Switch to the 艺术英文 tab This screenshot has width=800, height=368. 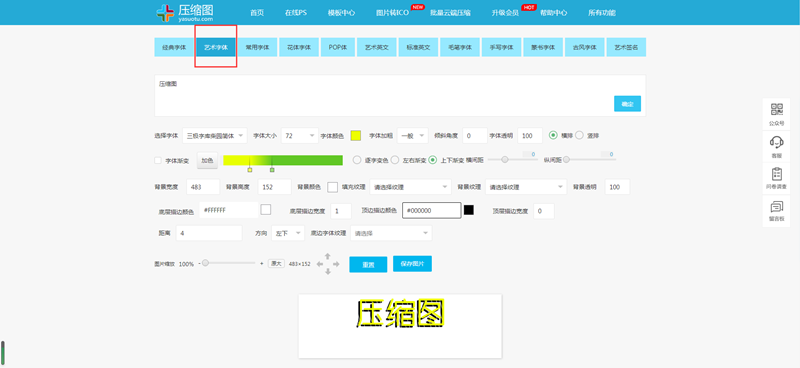click(x=377, y=47)
